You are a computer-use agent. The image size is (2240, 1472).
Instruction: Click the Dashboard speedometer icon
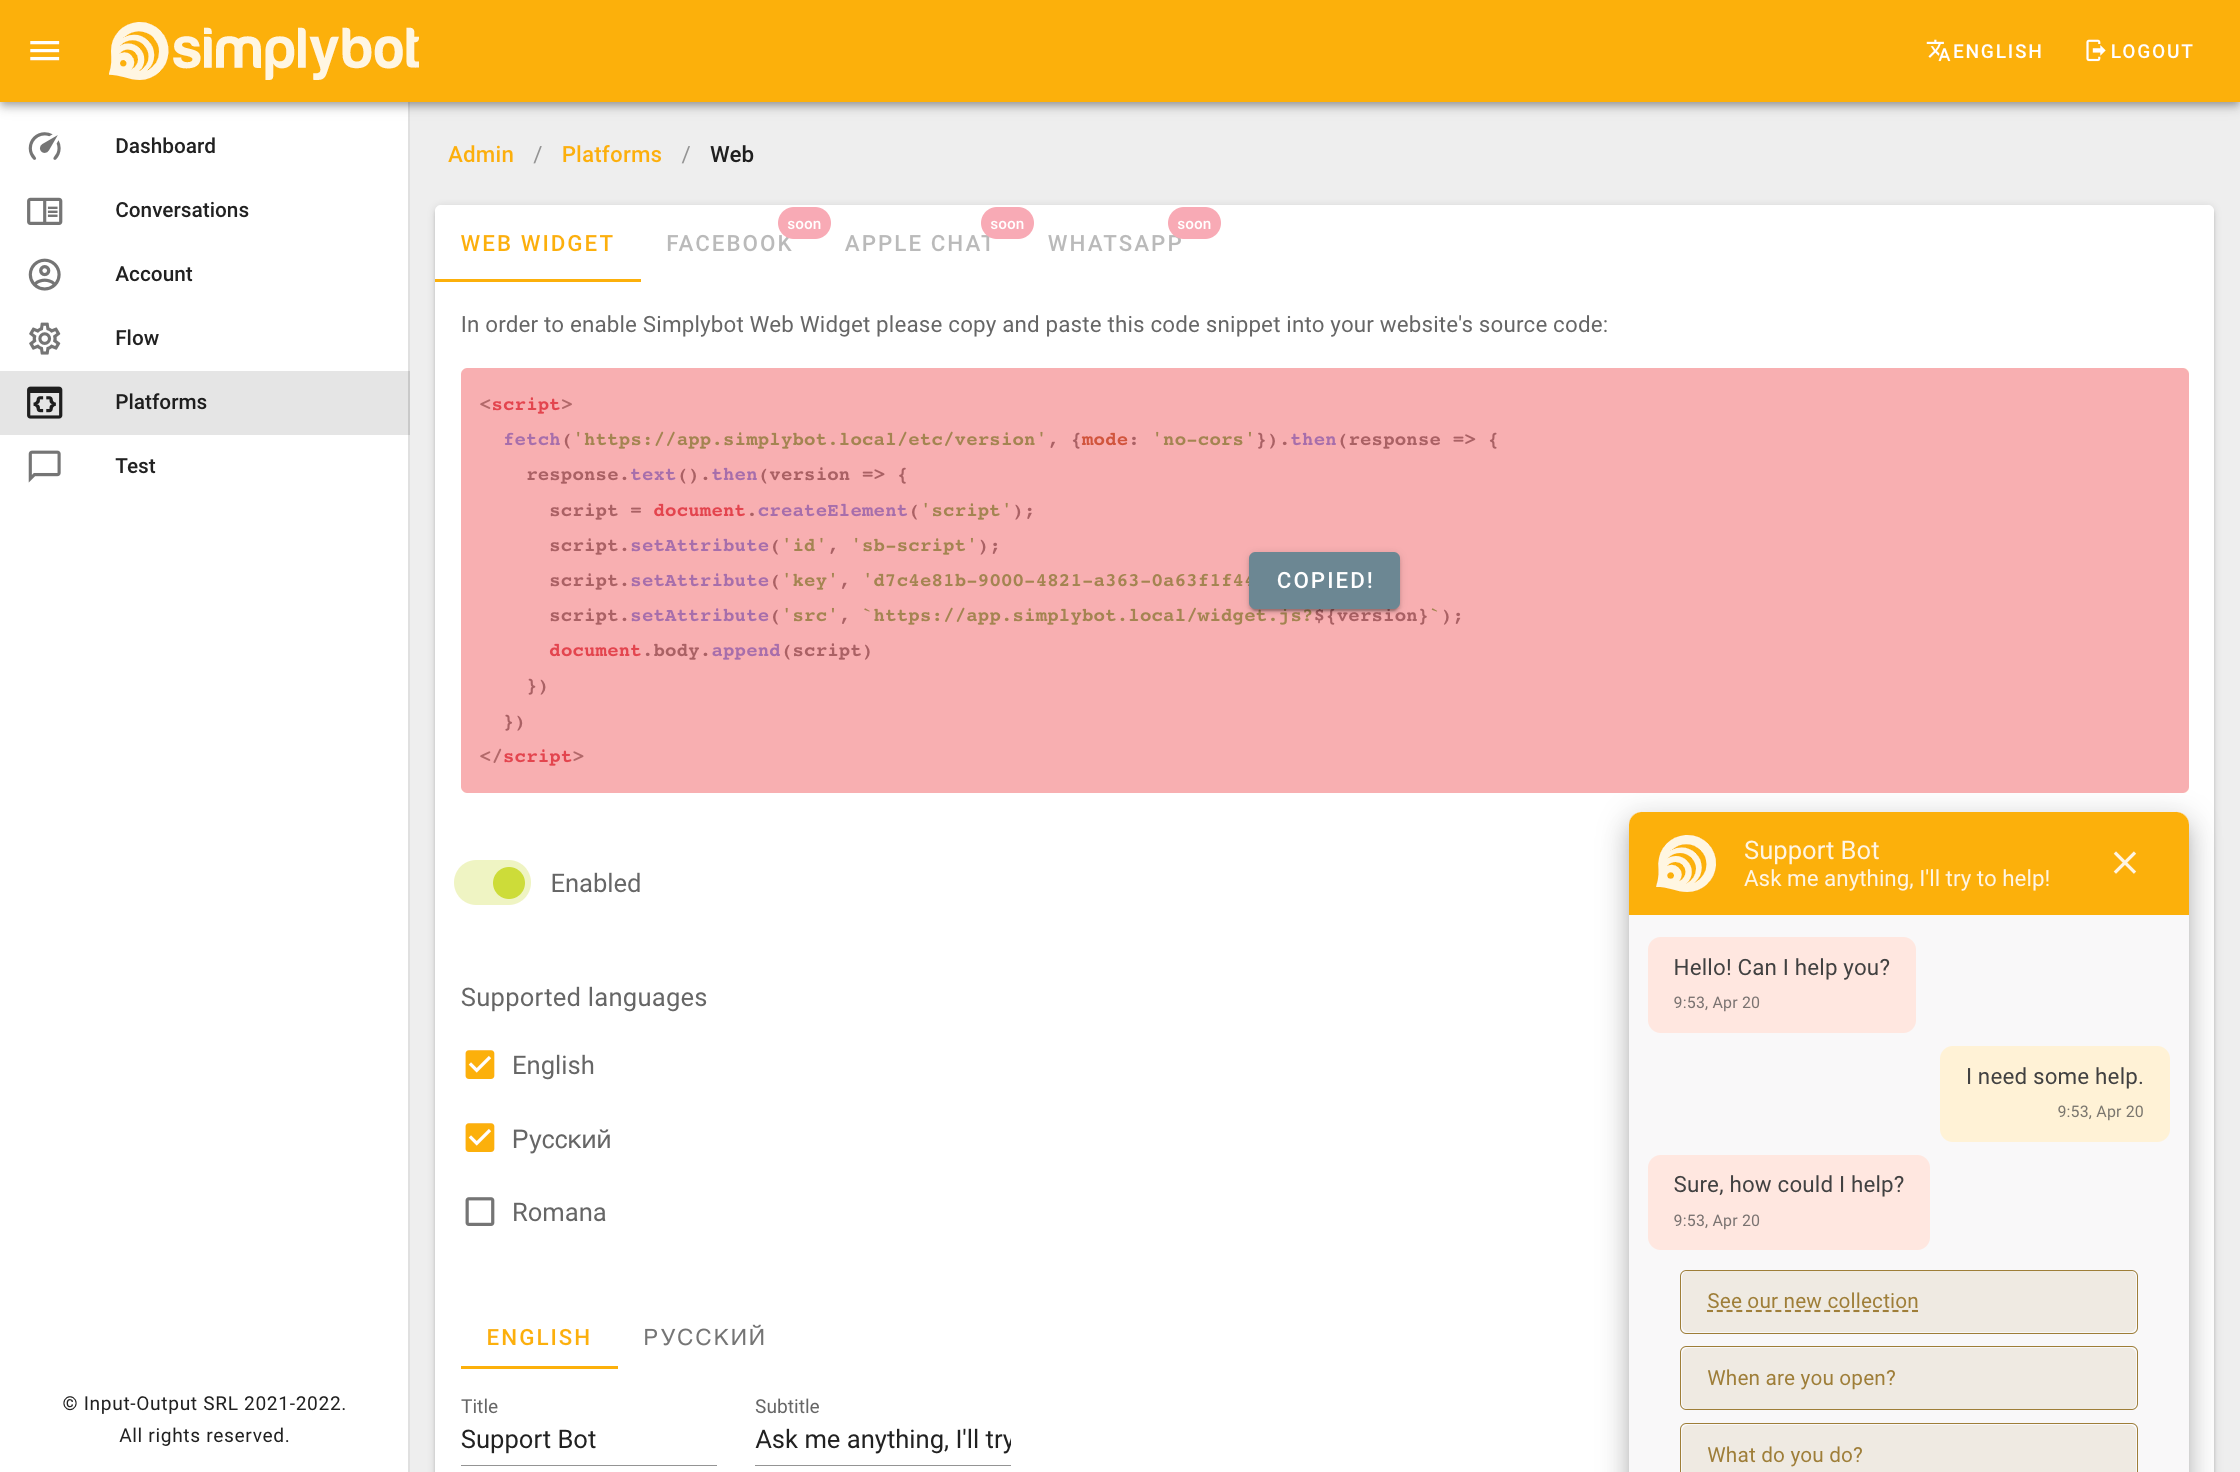tap(45, 146)
